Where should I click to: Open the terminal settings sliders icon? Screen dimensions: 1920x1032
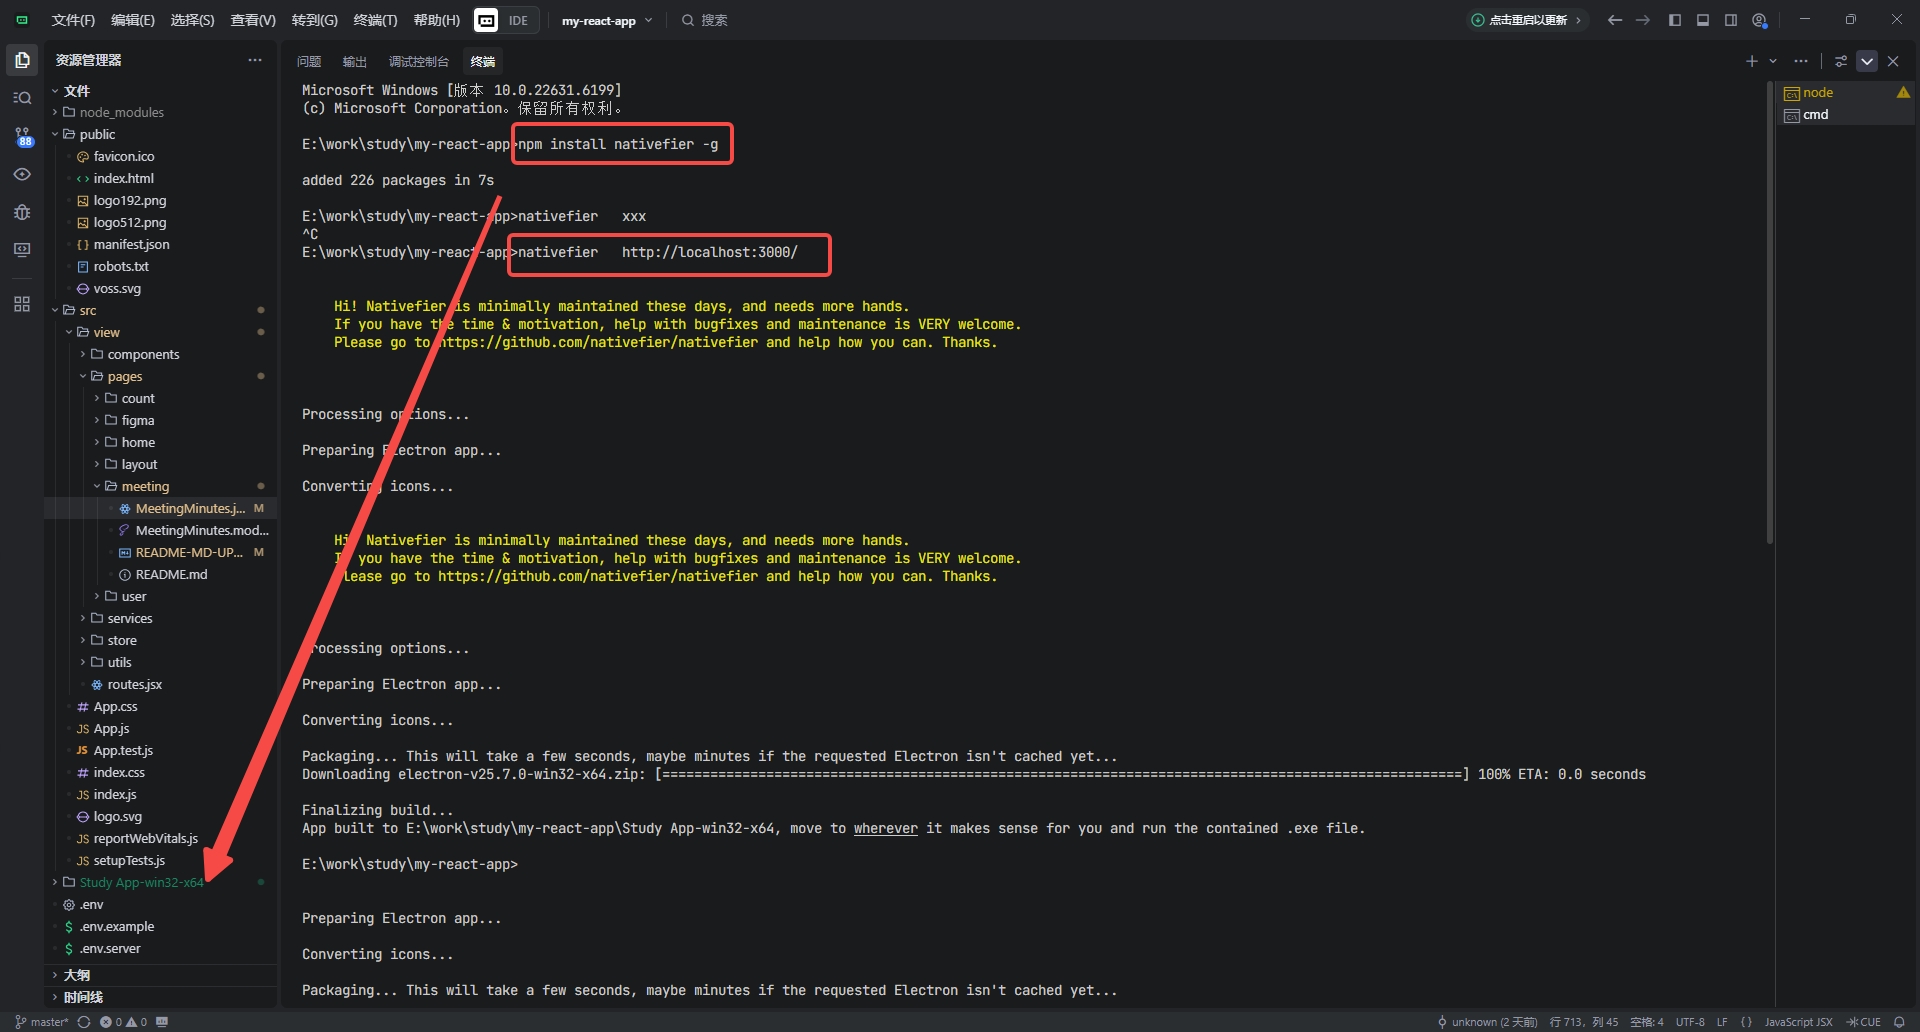point(1840,61)
